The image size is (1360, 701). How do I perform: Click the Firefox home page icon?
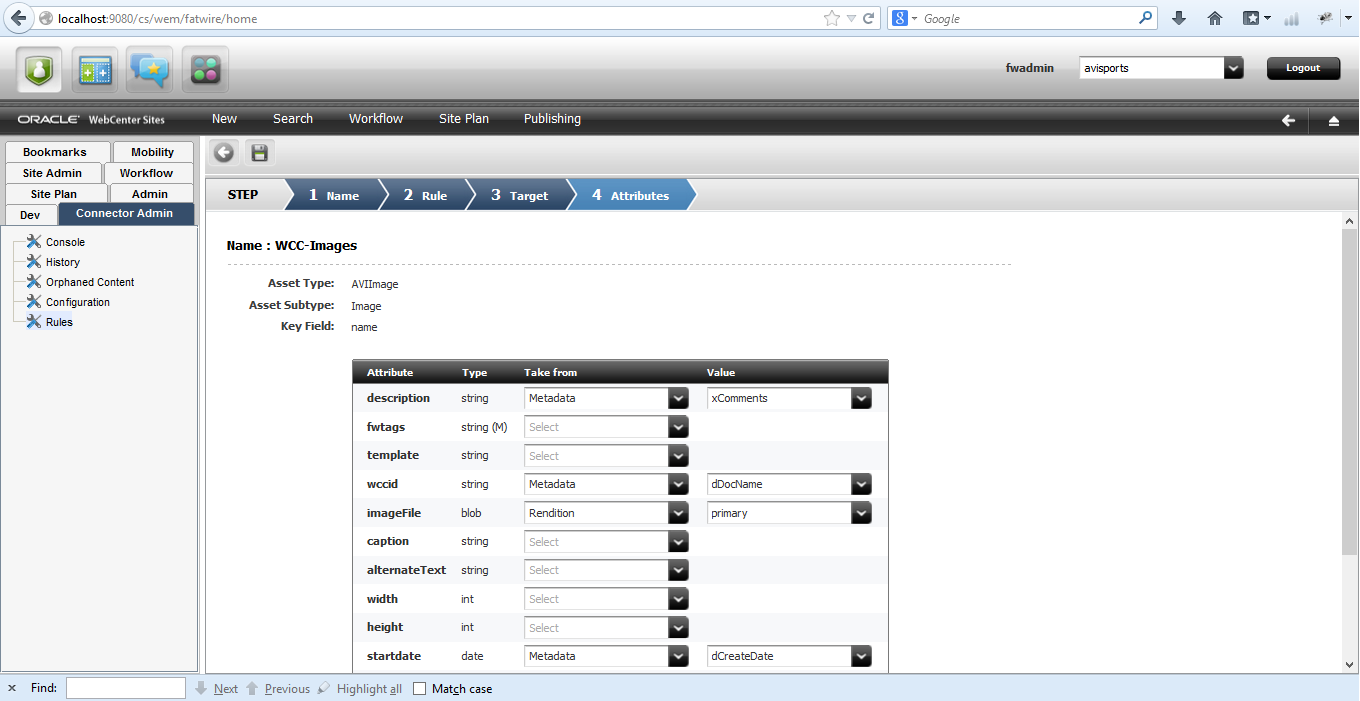(x=1214, y=18)
